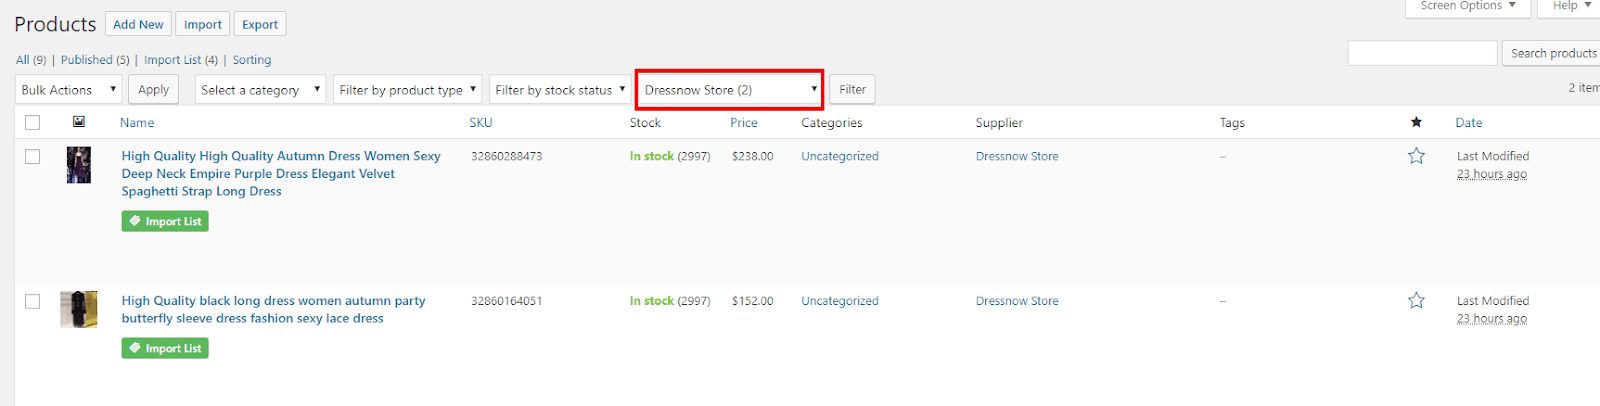
Task: Open the black long dress thumbnail
Action: click(x=79, y=309)
